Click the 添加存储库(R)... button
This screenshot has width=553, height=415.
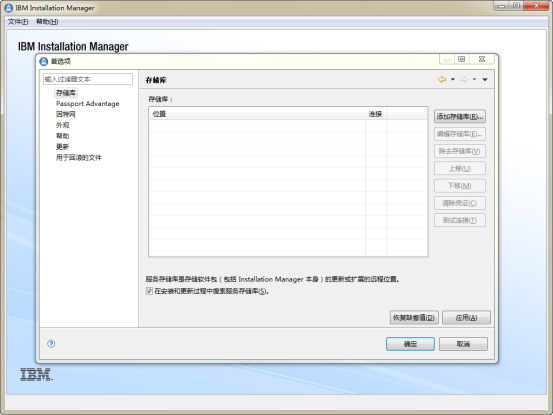(x=460, y=116)
